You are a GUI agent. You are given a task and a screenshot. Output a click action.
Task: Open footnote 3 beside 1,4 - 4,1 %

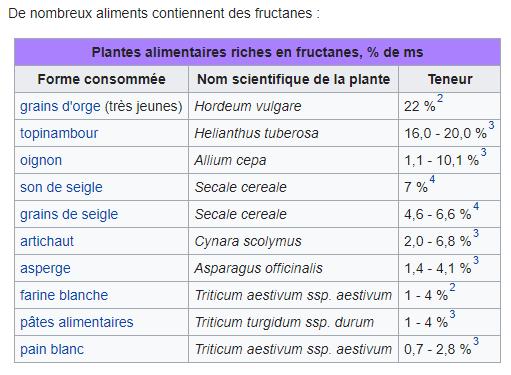point(476,260)
